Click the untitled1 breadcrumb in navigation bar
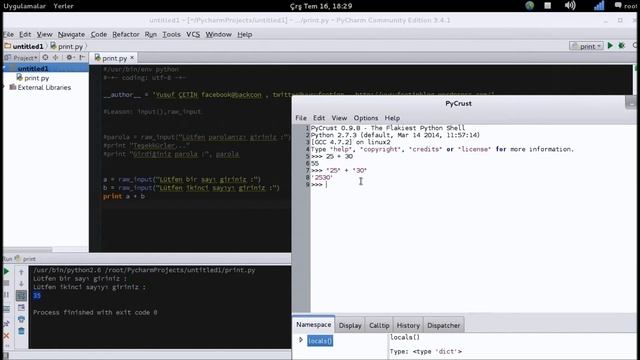 click(x=24, y=47)
